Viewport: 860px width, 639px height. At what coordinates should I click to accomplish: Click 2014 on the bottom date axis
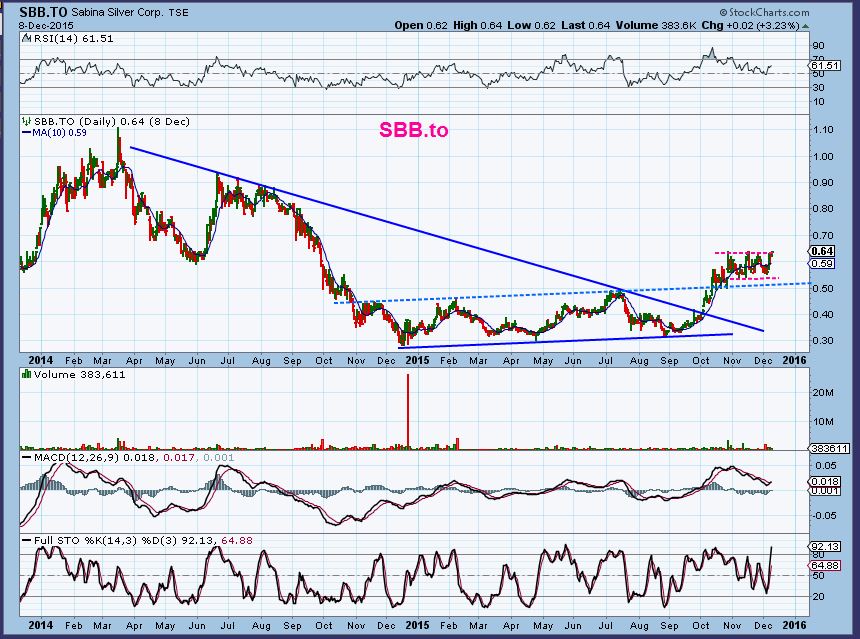(x=41, y=625)
